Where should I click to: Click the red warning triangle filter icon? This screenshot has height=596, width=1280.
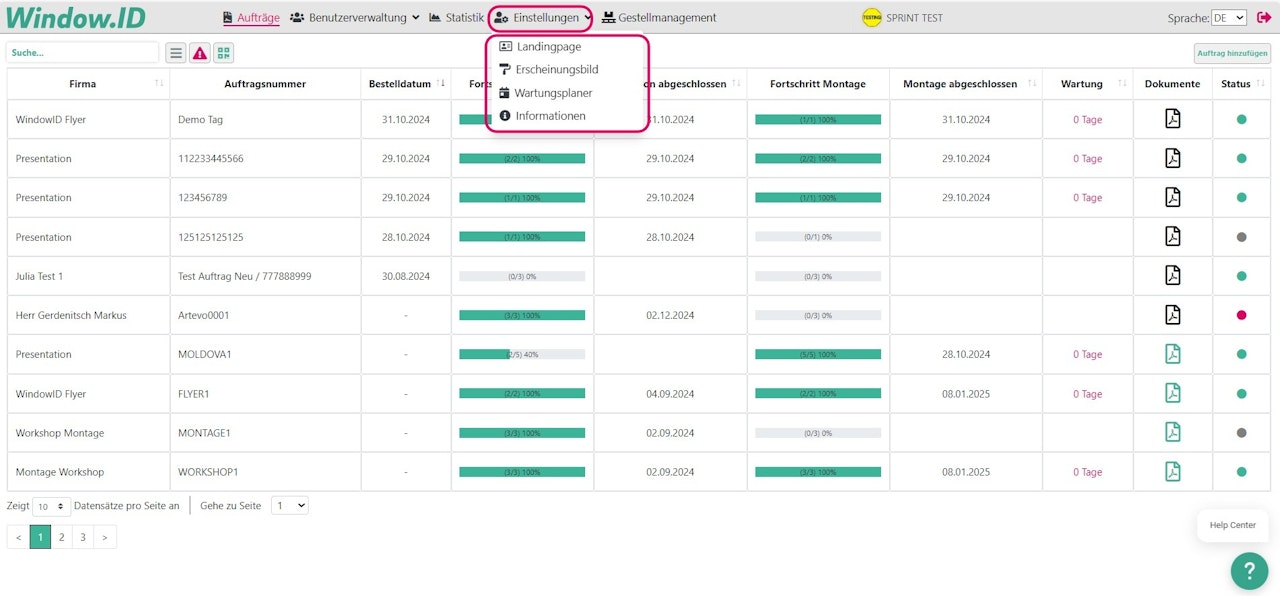(x=200, y=53)
